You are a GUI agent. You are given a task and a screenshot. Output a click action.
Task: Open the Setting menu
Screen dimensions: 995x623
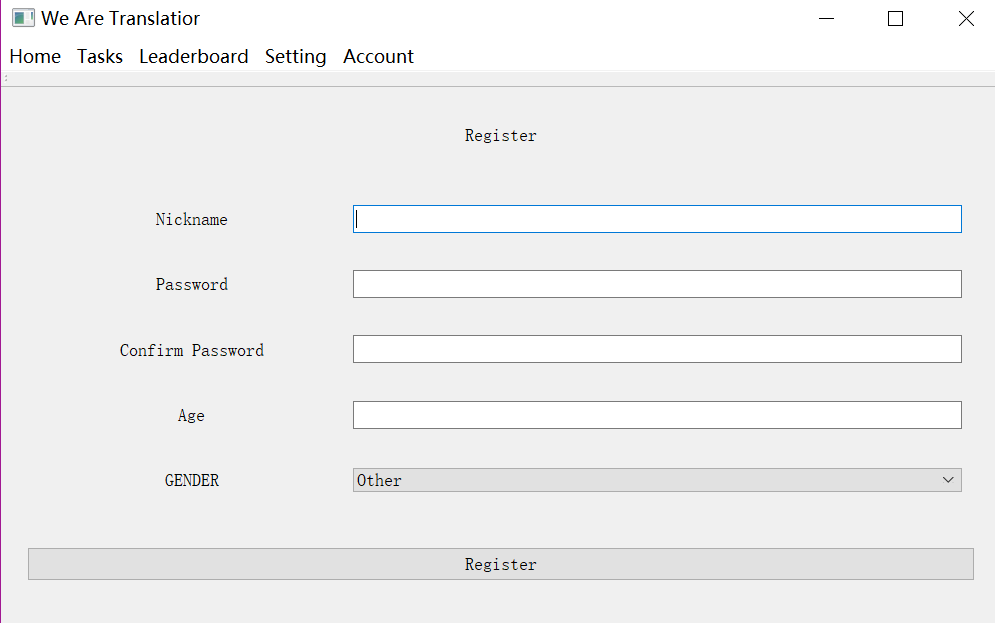pyautogui.click(x=295, y=56)
